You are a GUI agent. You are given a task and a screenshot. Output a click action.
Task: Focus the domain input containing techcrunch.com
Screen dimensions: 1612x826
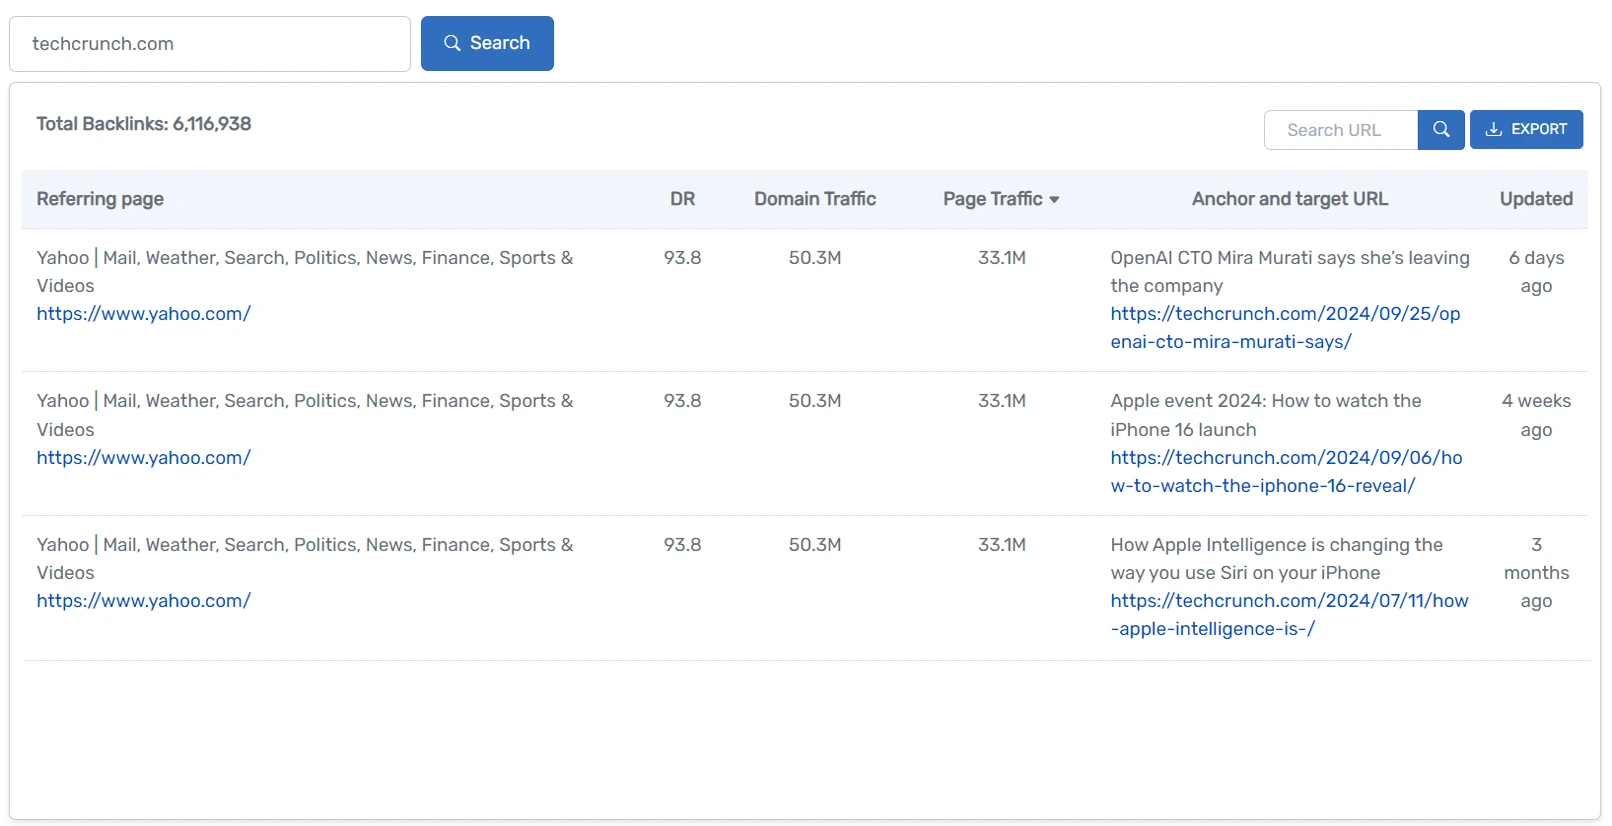[x=210, y=44]
